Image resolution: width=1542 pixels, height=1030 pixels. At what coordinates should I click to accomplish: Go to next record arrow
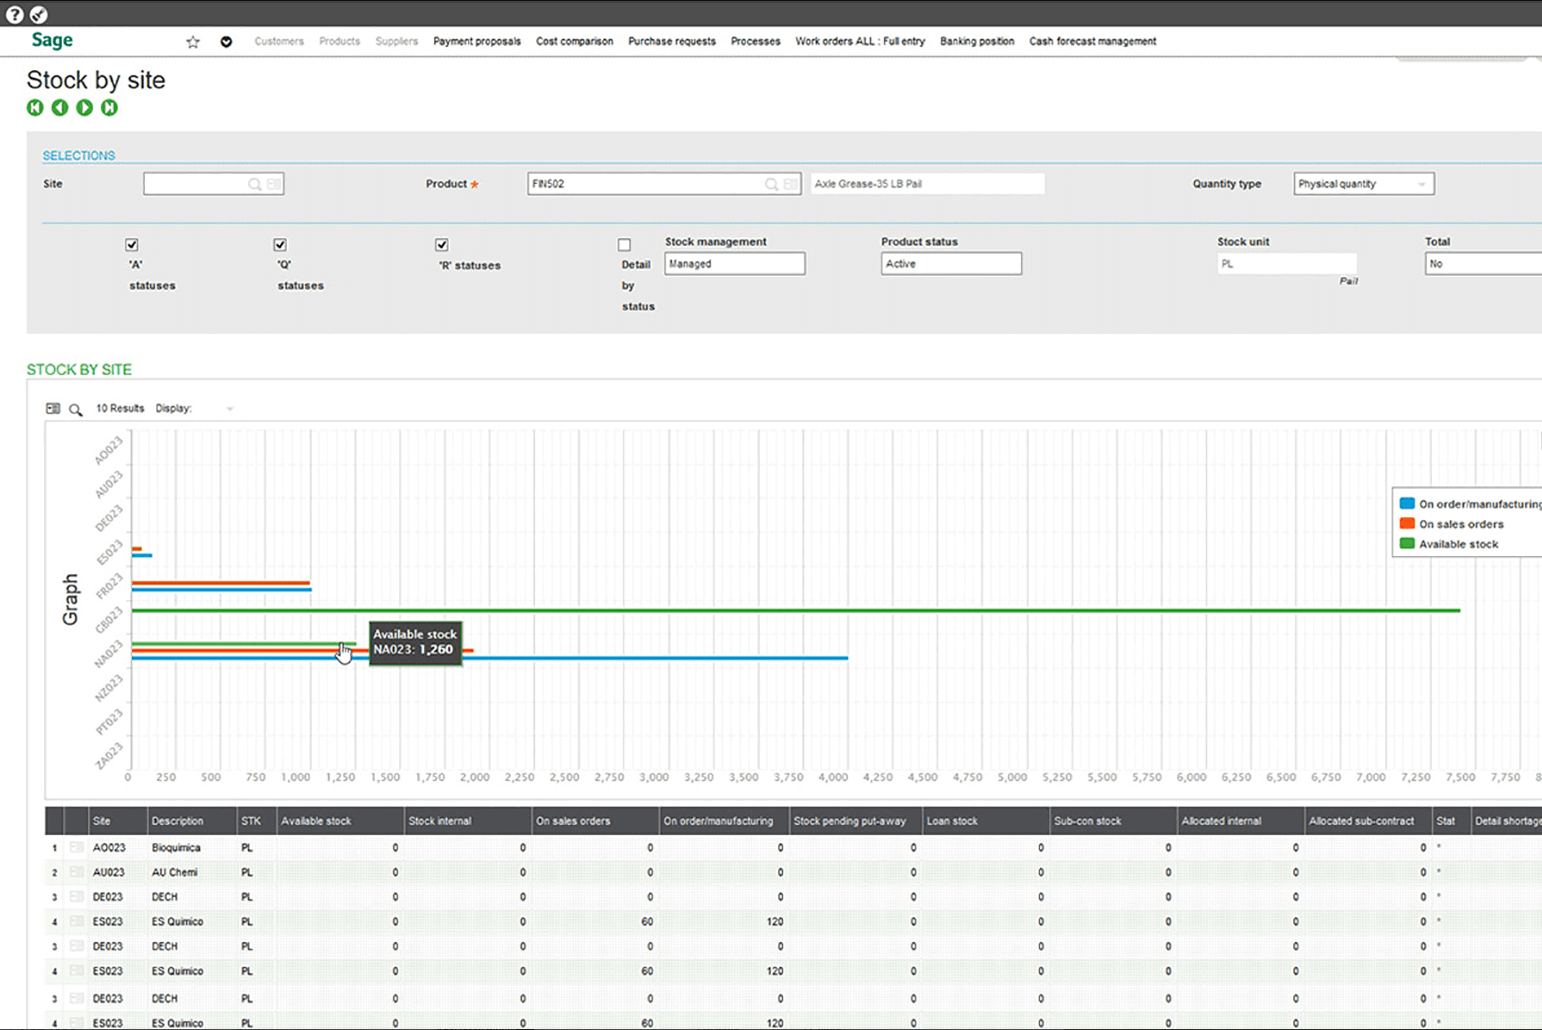pos(85,108)
